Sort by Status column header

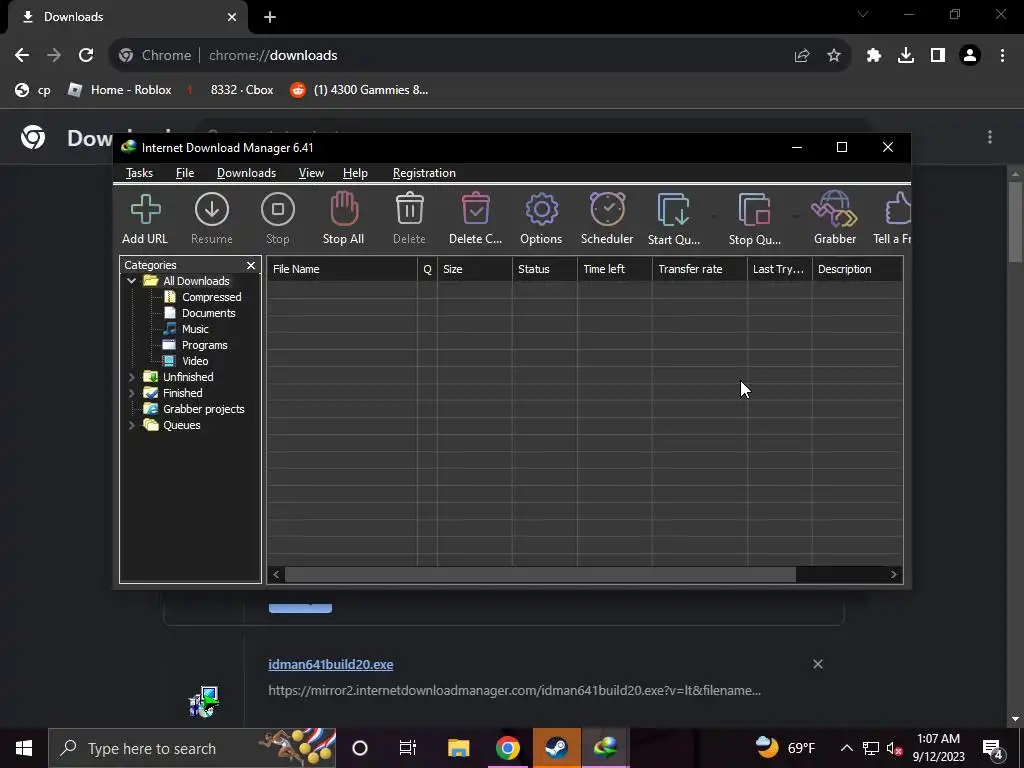[x=545, y=269]
